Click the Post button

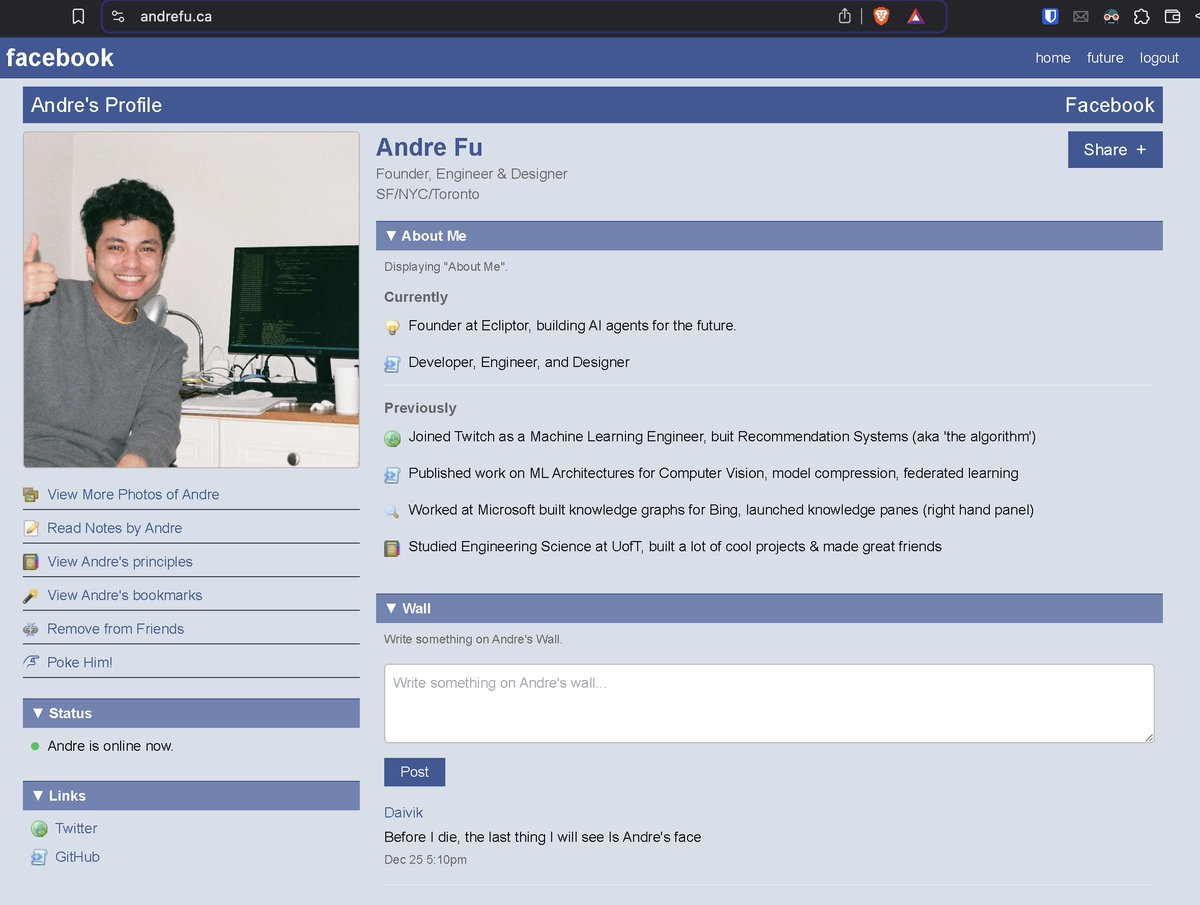click(x=414, y=772)
